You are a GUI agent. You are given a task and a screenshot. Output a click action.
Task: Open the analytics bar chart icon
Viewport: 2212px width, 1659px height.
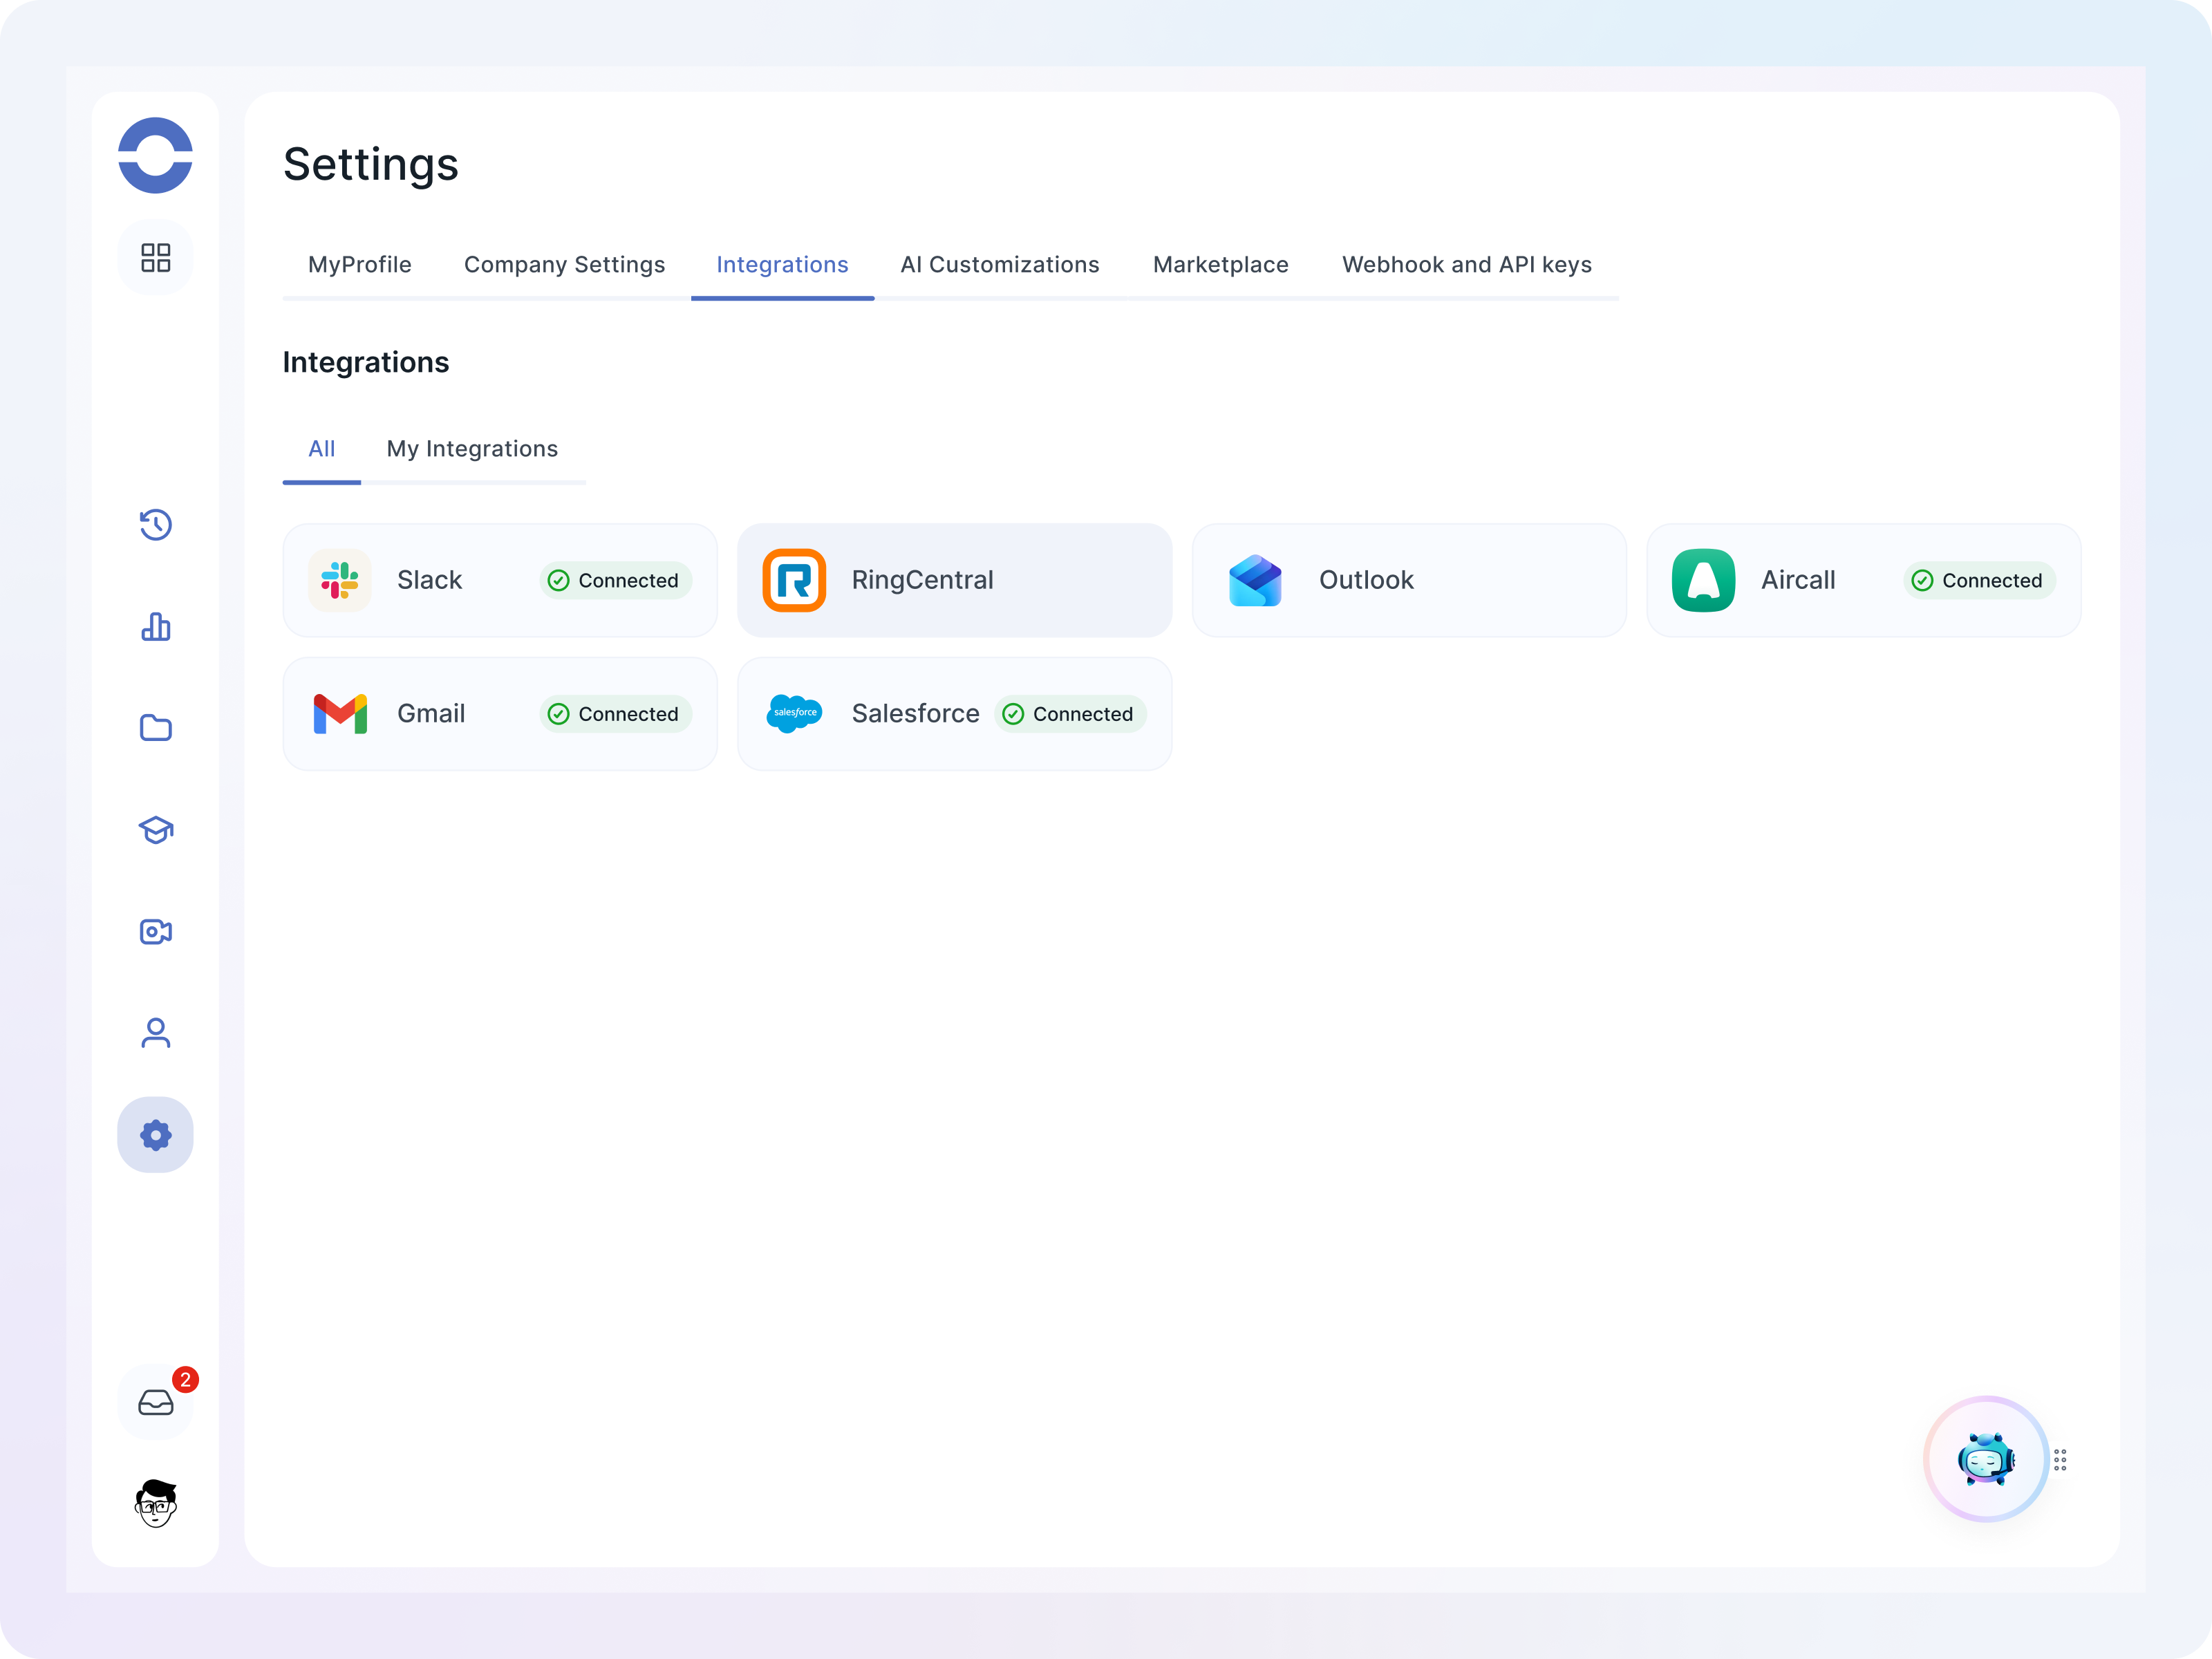(155, 627)
